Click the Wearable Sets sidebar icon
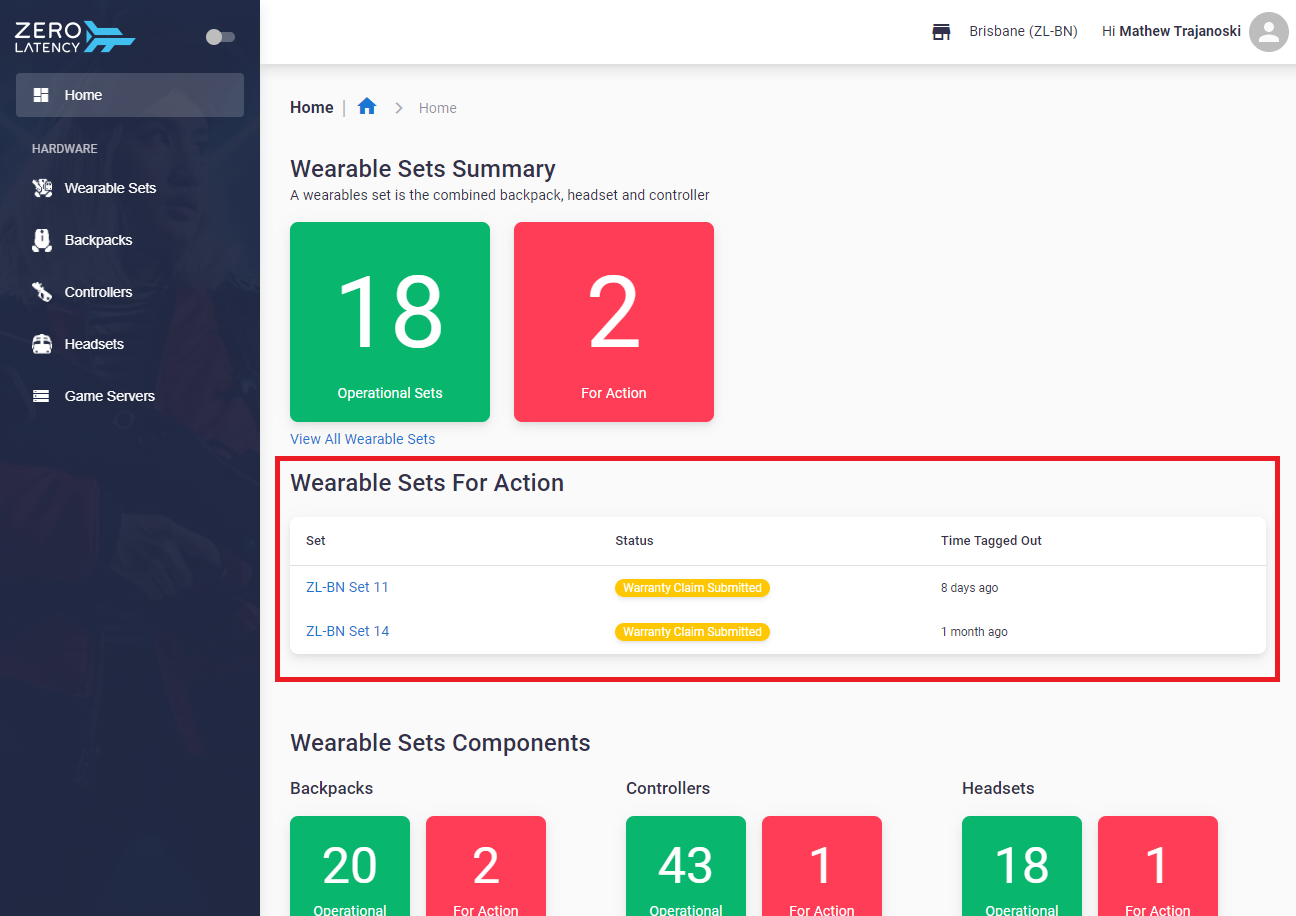The image size is (1296, 916). [41, 188]
